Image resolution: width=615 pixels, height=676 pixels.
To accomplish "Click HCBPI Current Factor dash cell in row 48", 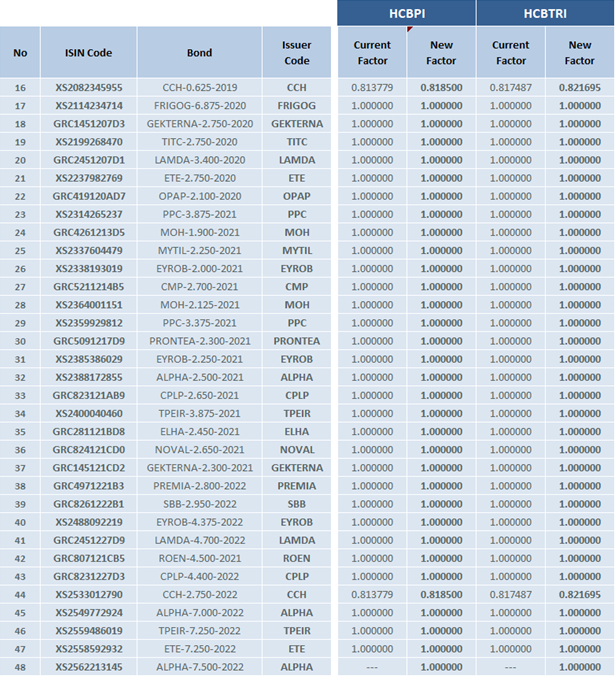I will (x=372, y=667).
